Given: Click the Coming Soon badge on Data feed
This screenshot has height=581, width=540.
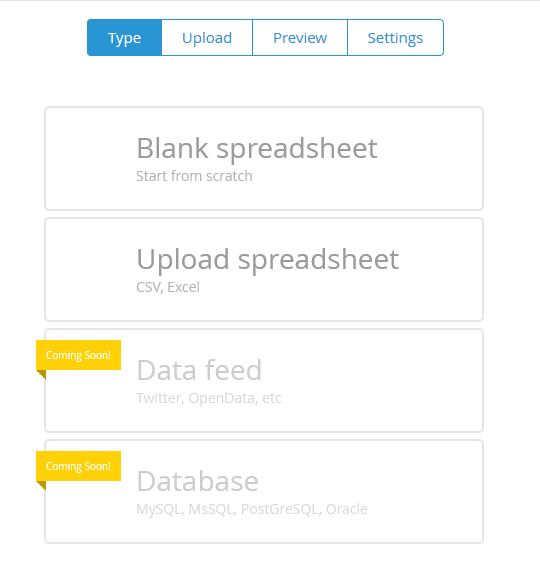Looking at the screenshot, I should point(79,355).
